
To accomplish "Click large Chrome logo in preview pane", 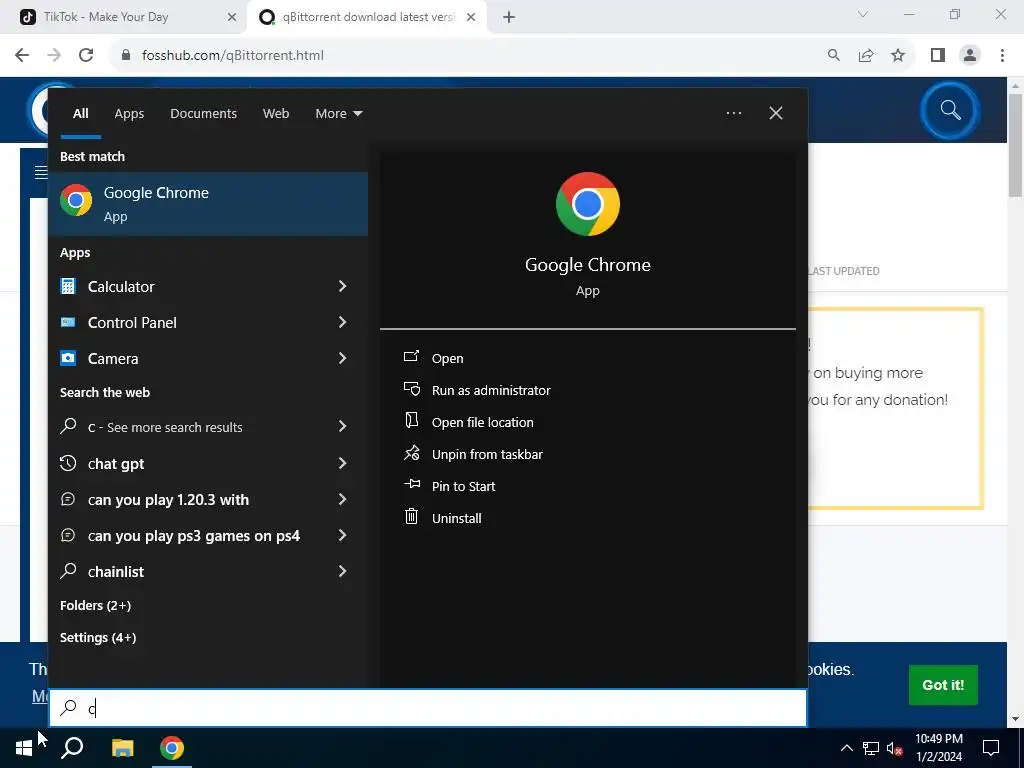I will pos(588,204).
